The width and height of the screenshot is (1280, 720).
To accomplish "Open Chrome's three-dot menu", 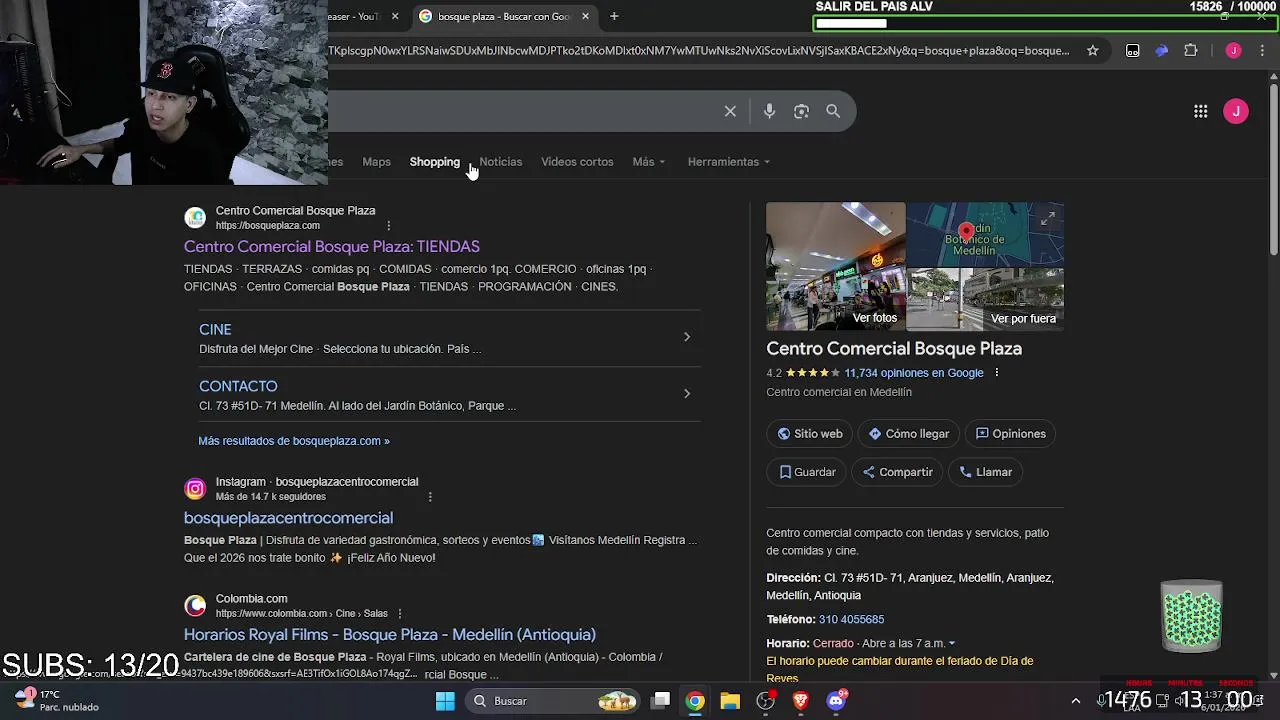I will (1262, 50).
